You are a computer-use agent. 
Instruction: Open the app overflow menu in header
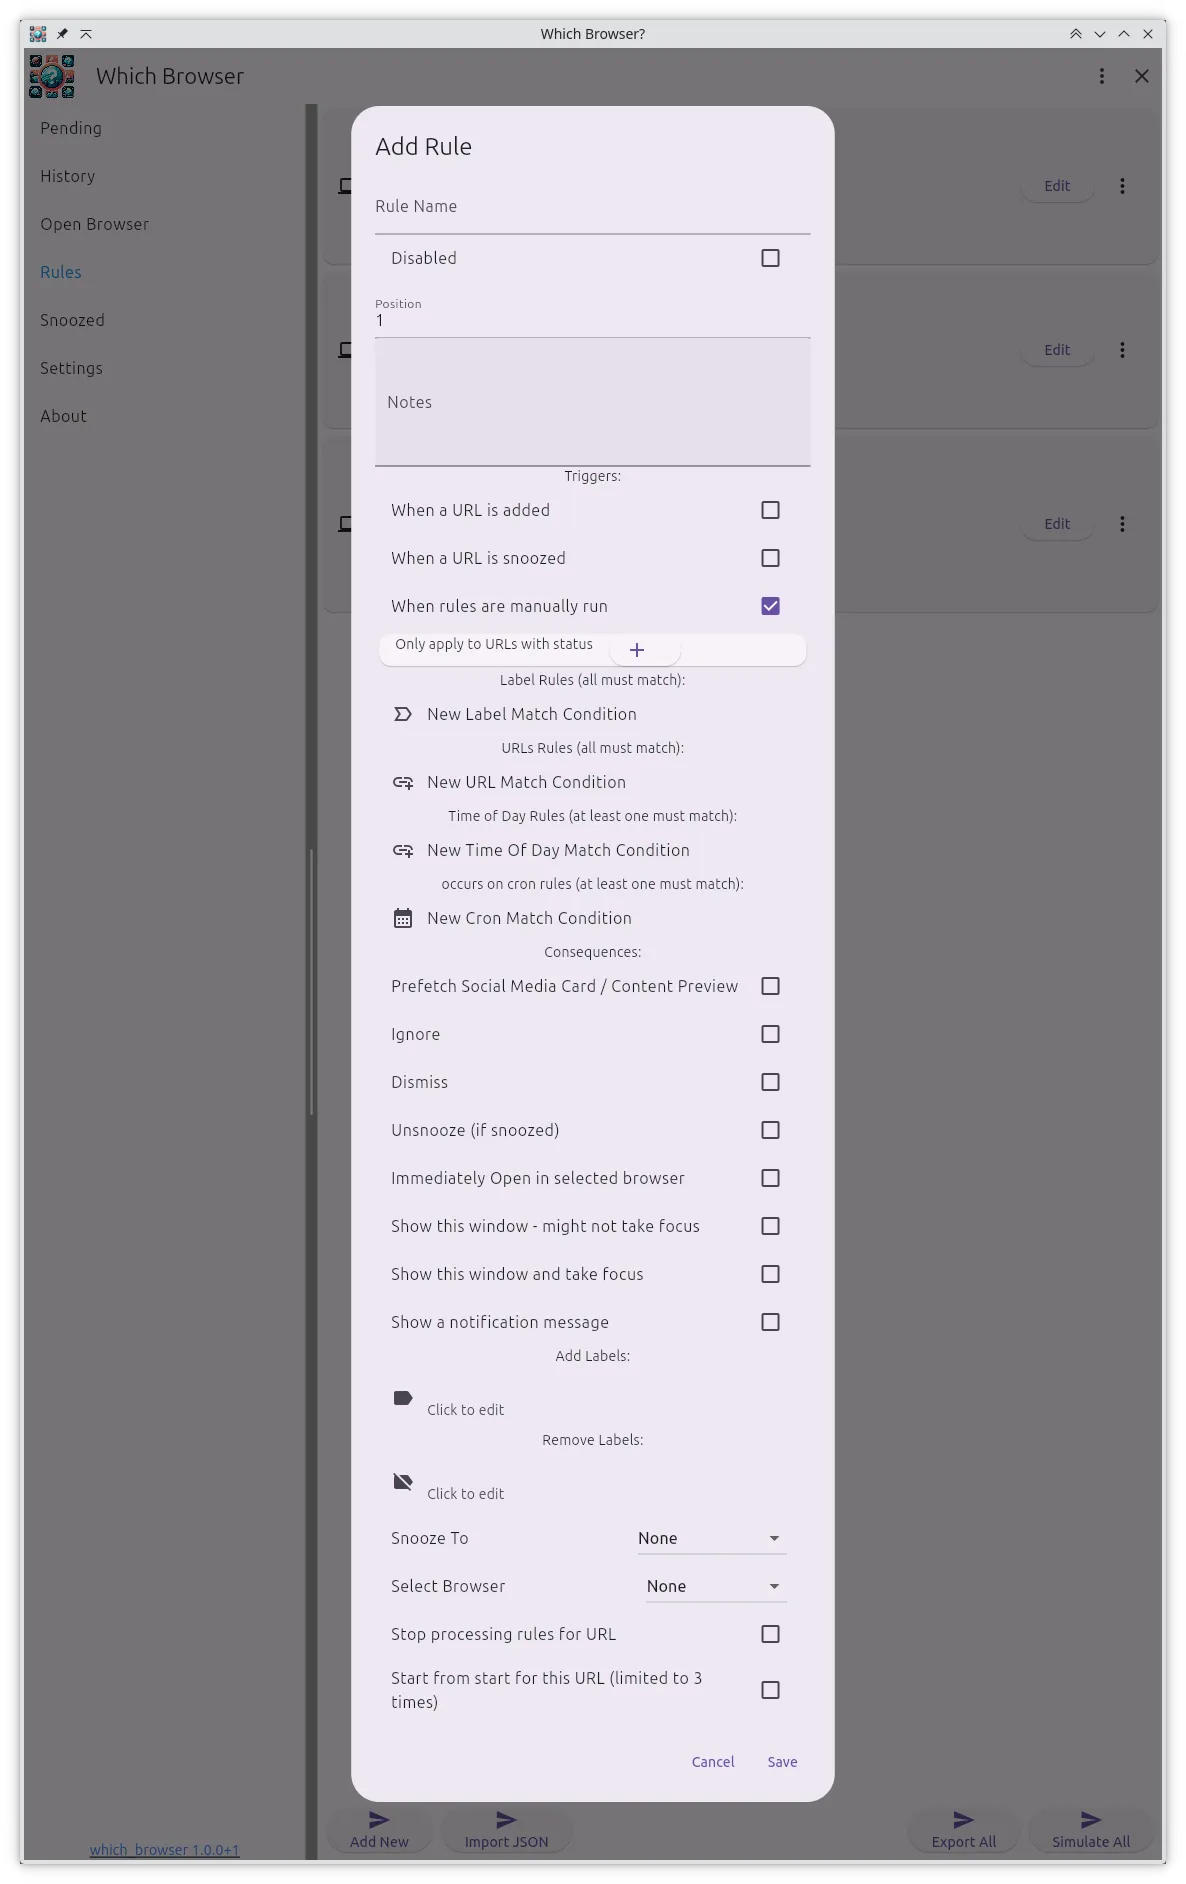pos(1102,76)
